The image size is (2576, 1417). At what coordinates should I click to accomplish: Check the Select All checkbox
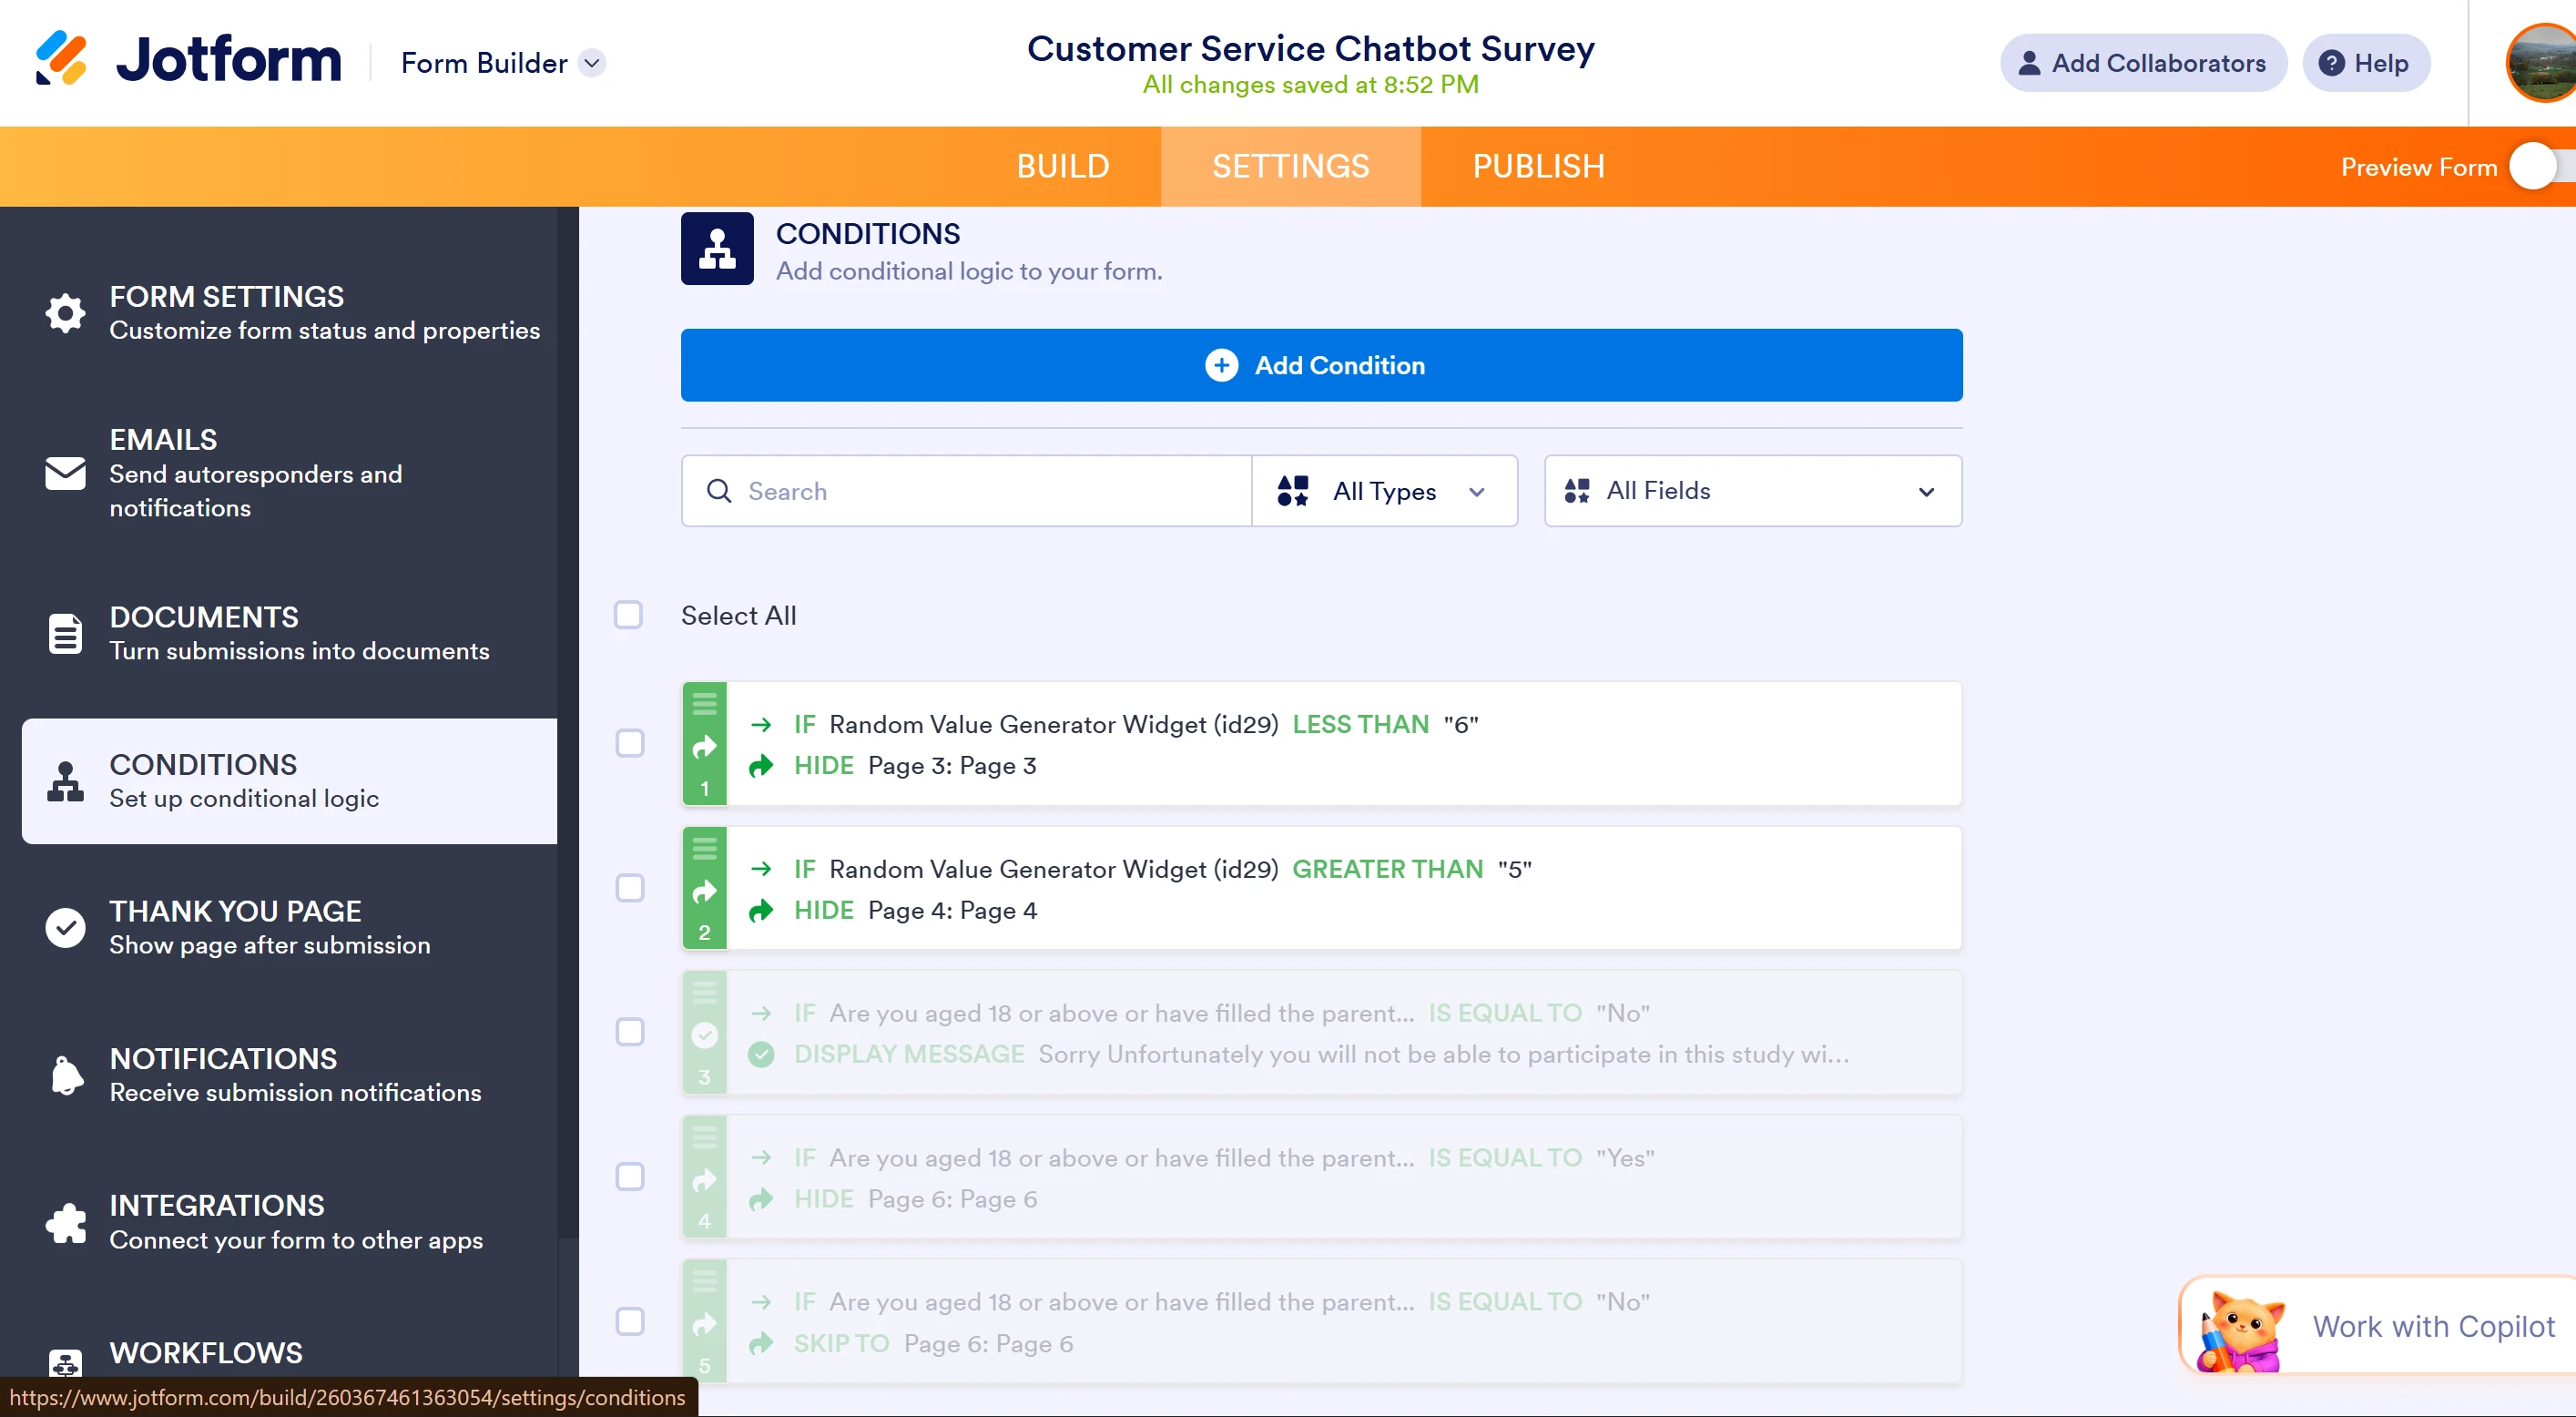pyautogui.click(x=628, y=615)
